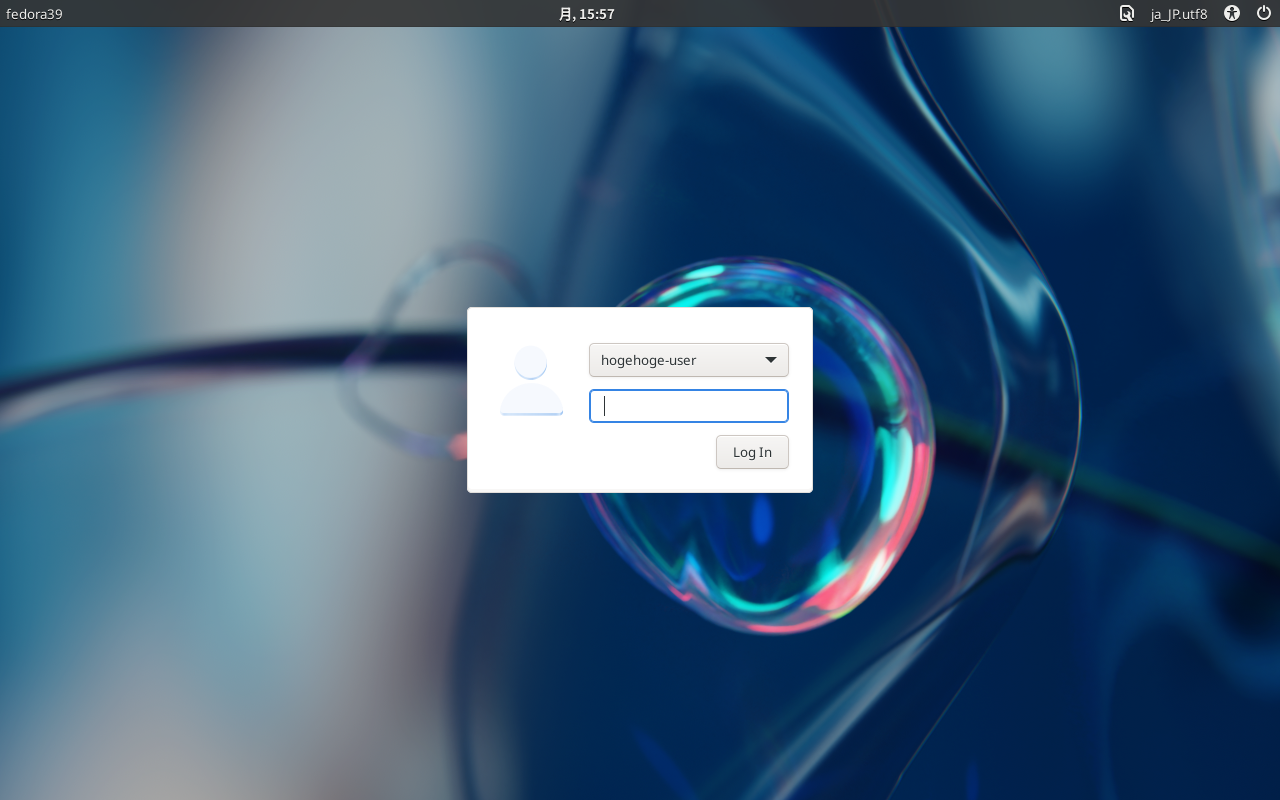Open the ja_JP.utf8 language menu
1280x800 pixels.
(1179, 14)
